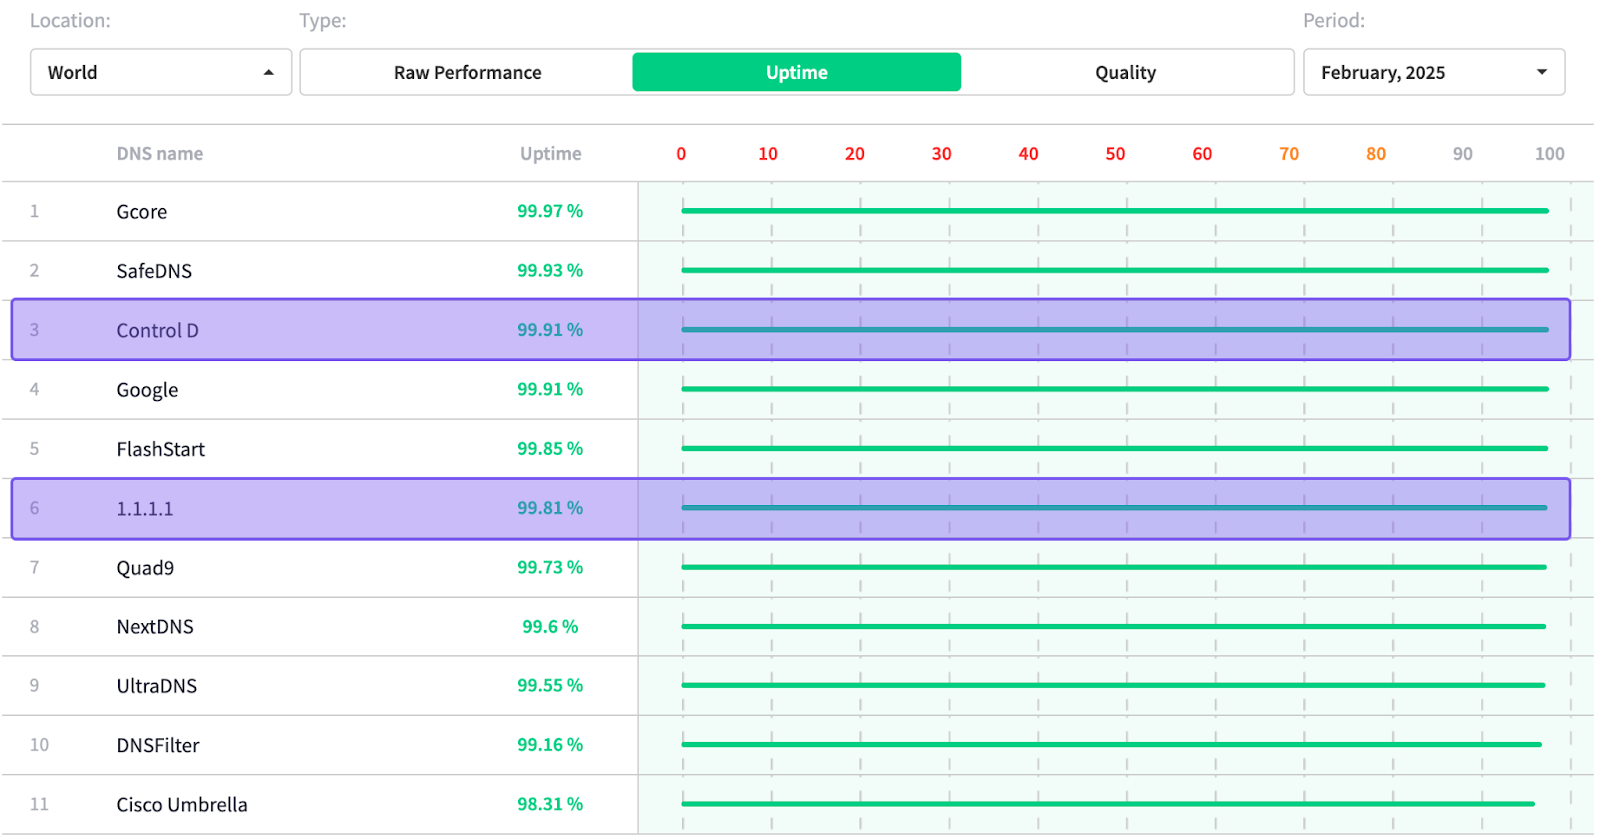Click the Gcore uptime bar
Viewport: 1600px width, 838px height.
coord(1115,211)
